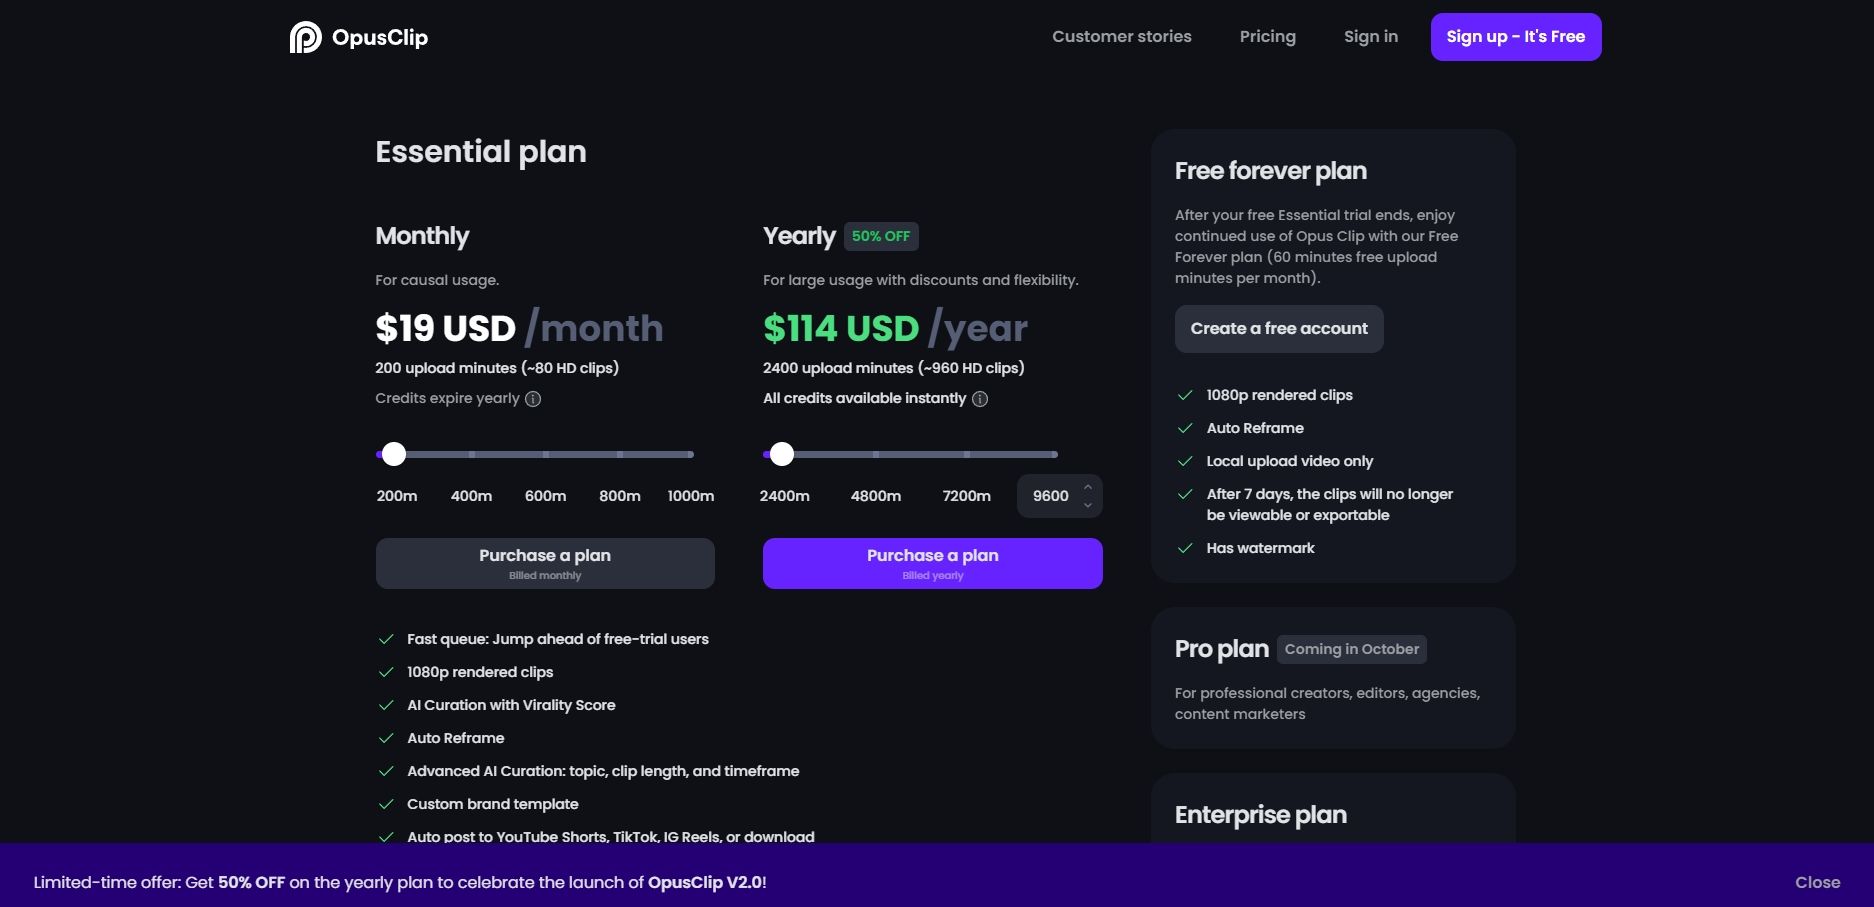Click Sign up - It's Free button
This screenshot has height=907, width=1874.
tap(1516, 37)
